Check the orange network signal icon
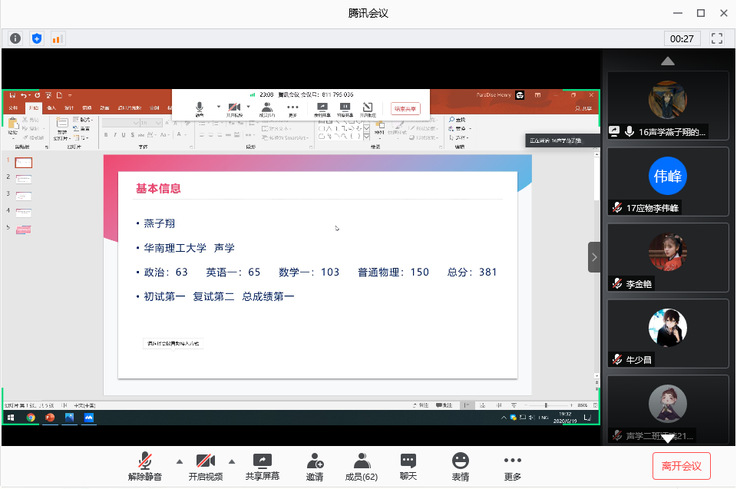Viewport: 736px width, 489px height. coord(56,38)
